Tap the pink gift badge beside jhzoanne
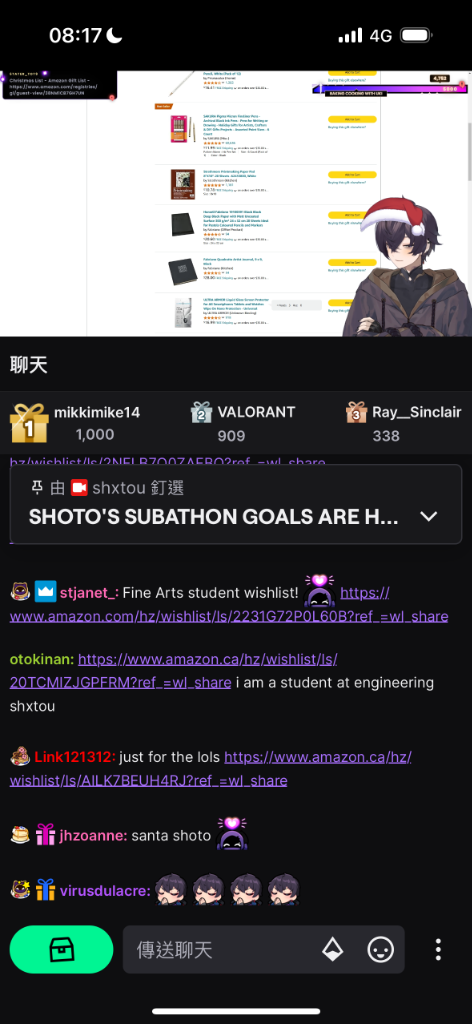The width and height of the screenshot is (472, 1024). (45, 835)
